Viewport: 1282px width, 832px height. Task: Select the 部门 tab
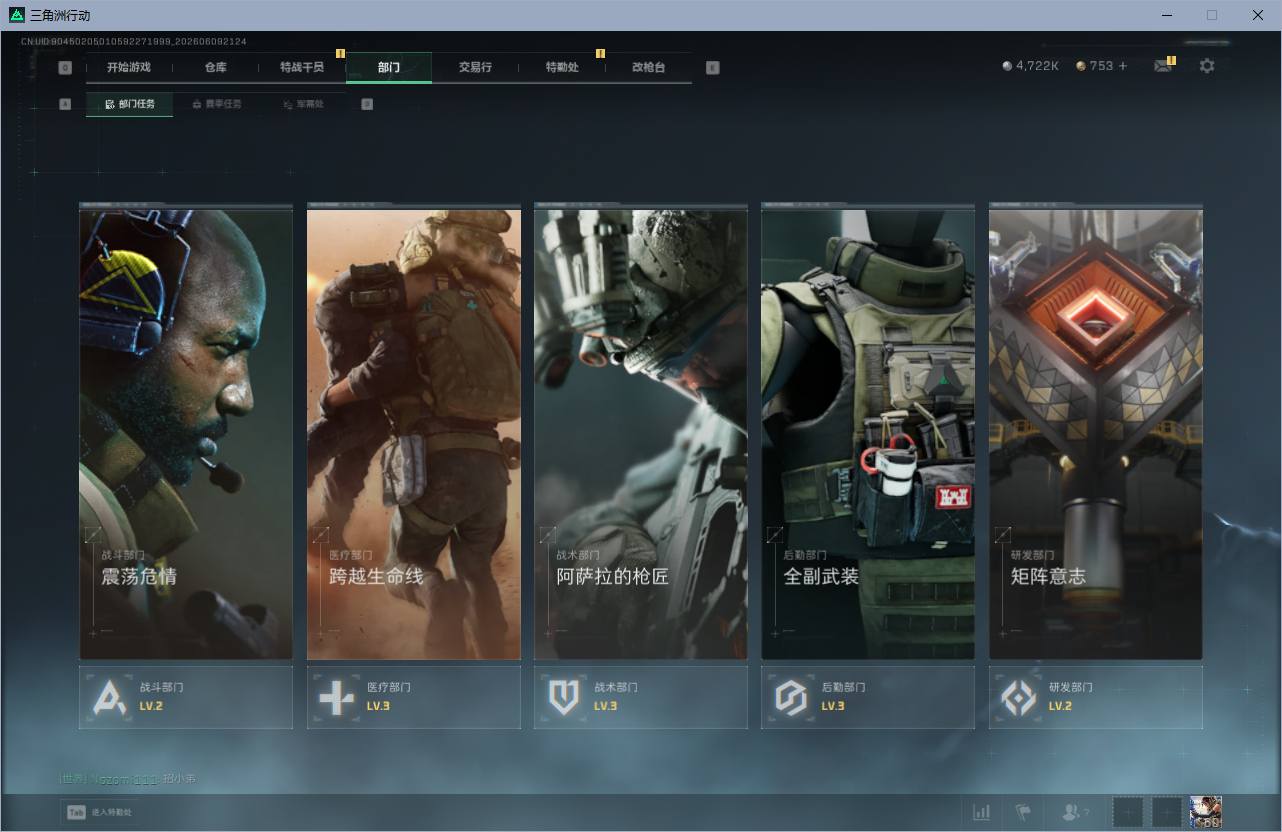pyautogui.click(x=389, y=67)
